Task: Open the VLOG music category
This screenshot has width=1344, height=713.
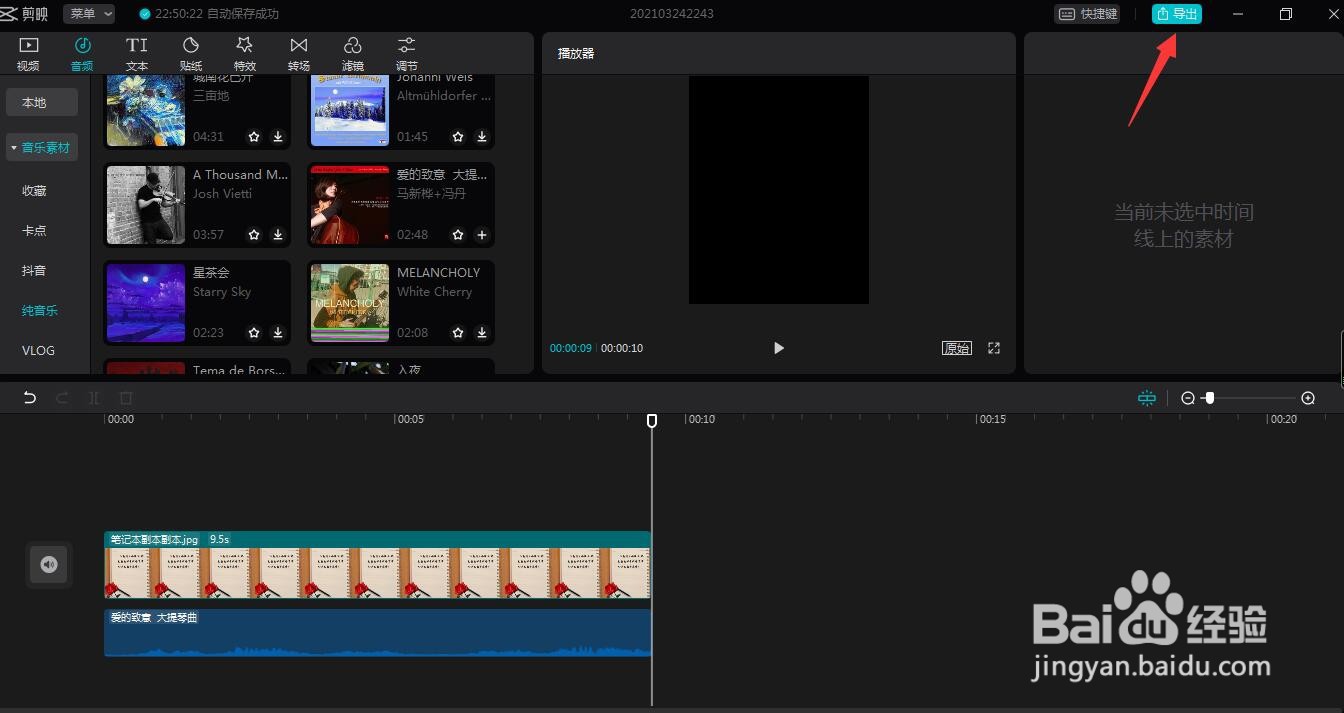Action: coord(39,350)
